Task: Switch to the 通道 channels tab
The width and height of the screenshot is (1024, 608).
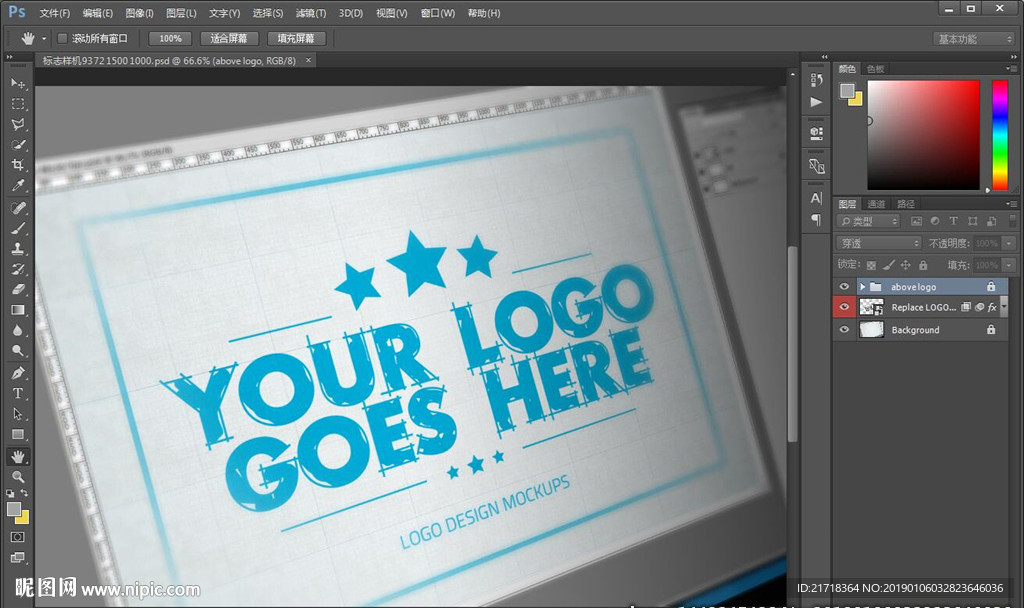Action: (876, 204)
